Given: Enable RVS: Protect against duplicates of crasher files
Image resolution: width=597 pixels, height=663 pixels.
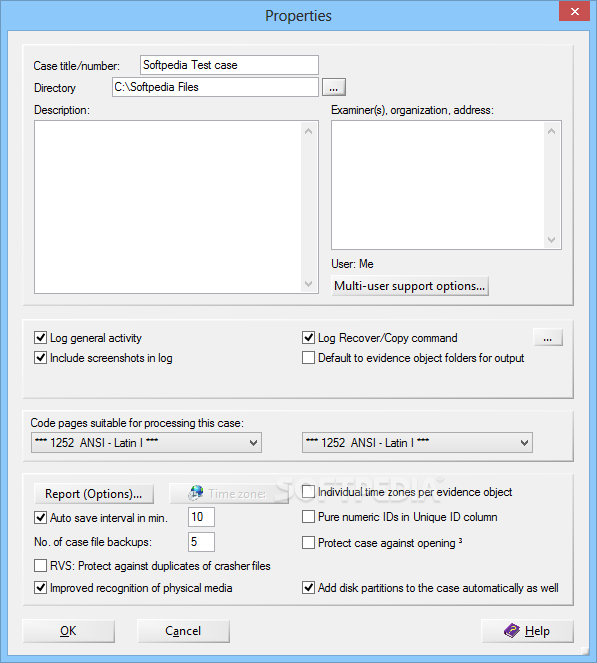Looking at the screenshot, I should pos(40,566).
